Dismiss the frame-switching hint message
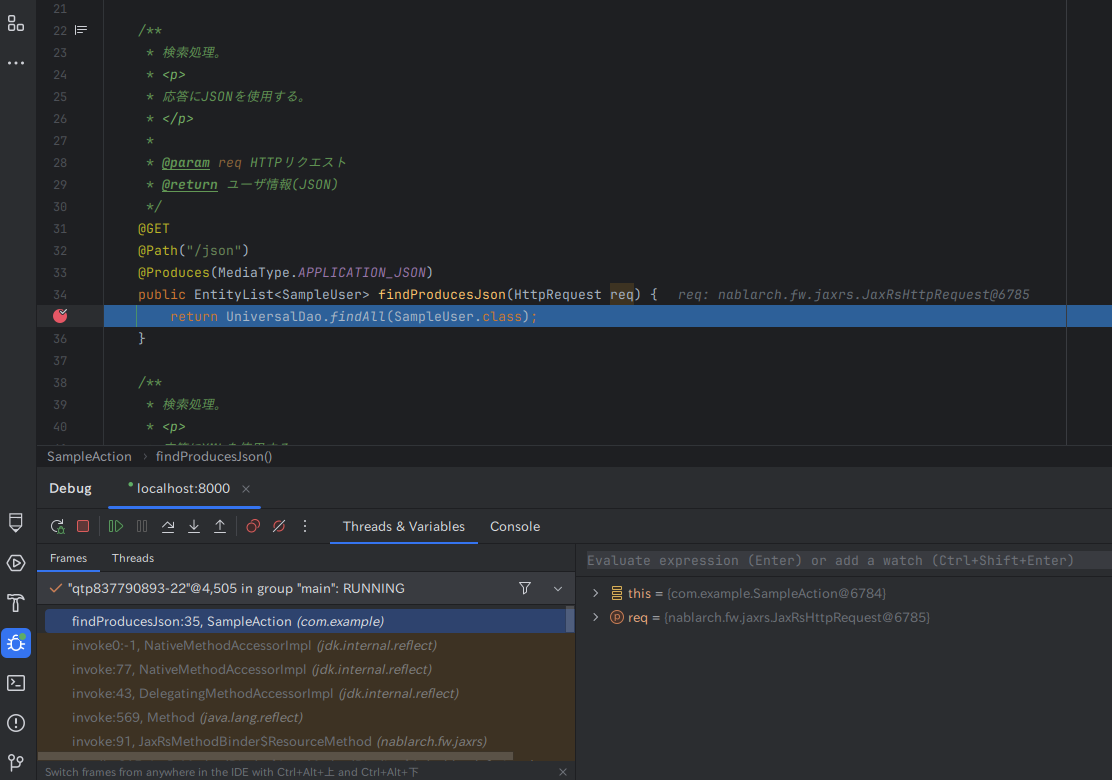Viewport: 1112px width, 780px height. click(x=562, y=771)
